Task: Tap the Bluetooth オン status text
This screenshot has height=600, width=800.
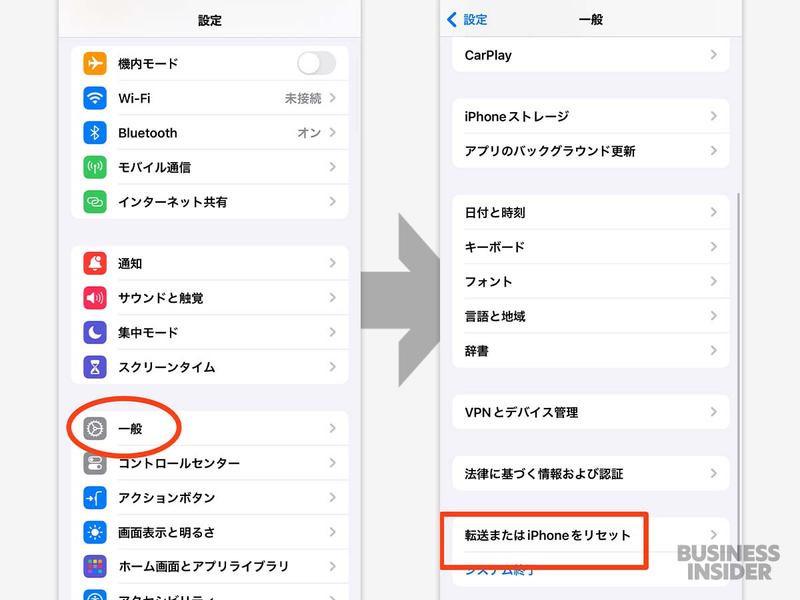Action: tap(309, 133)
